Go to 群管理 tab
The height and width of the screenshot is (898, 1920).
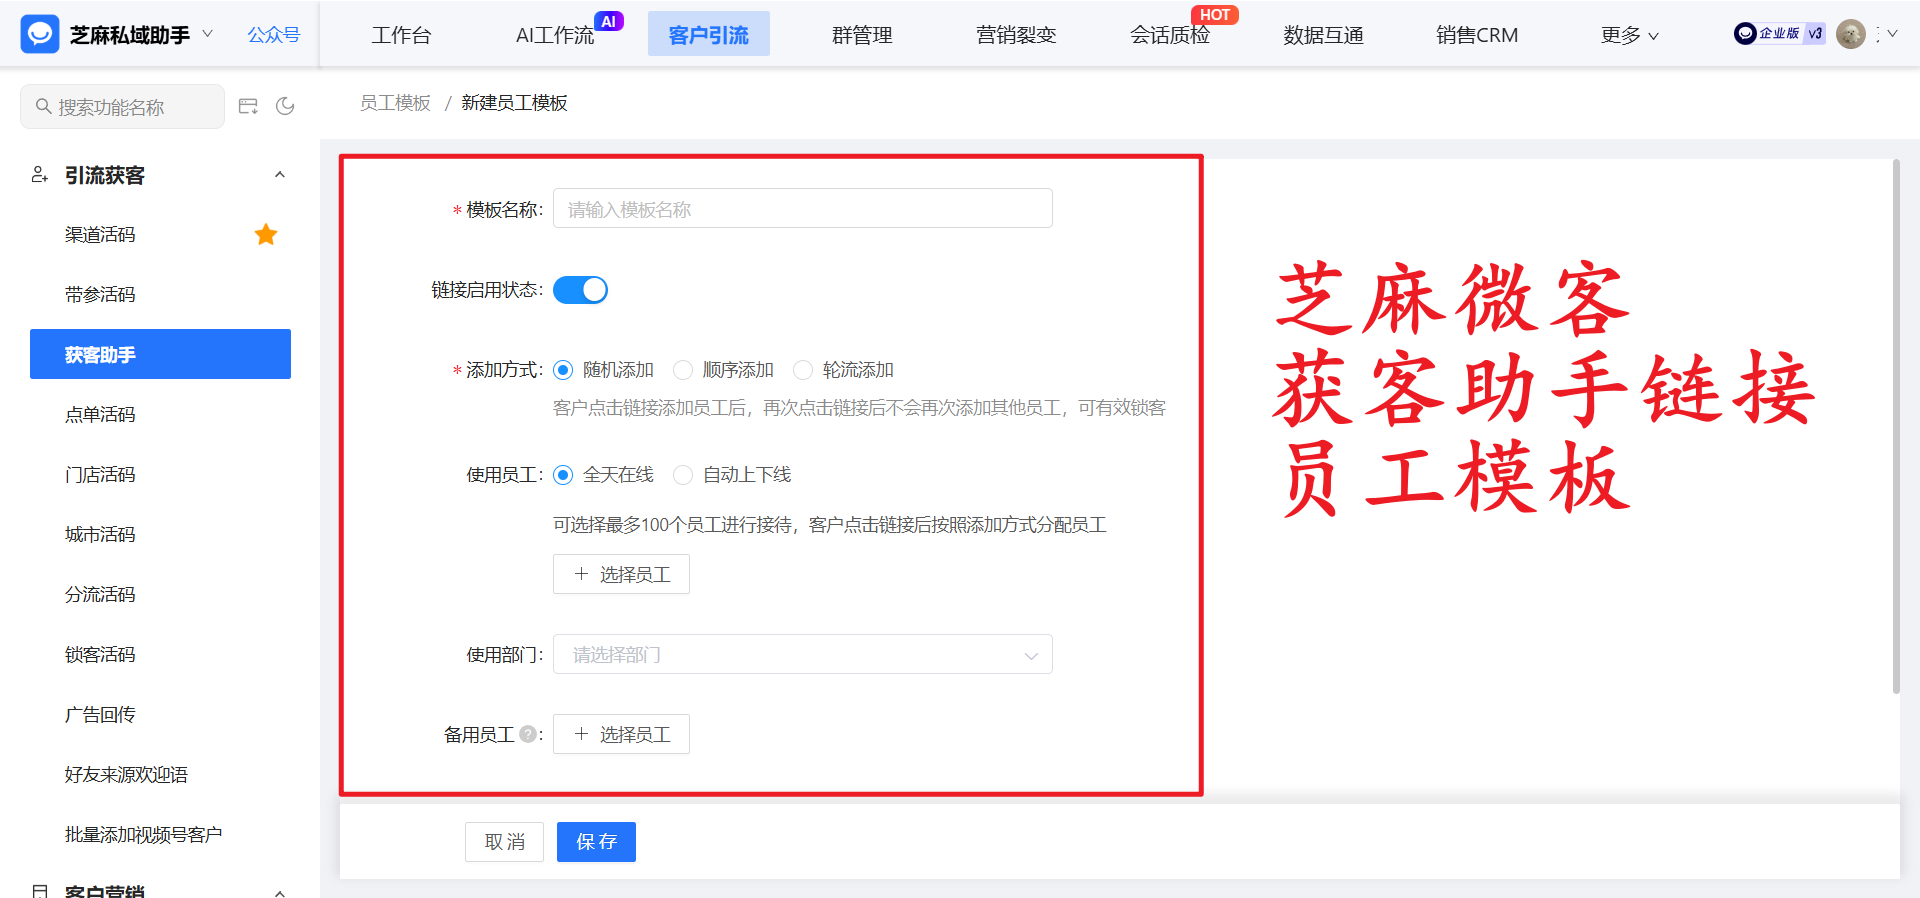pos(862,35)
